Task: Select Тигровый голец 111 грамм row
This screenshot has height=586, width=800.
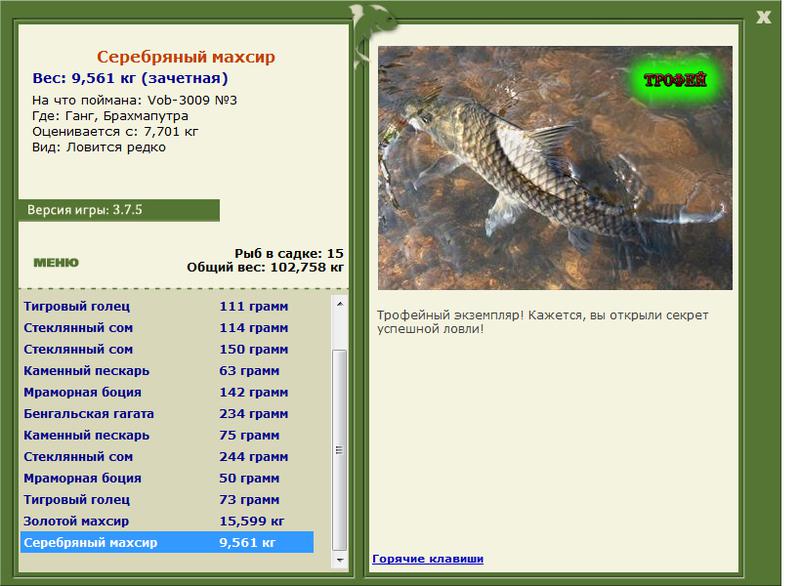Action: coord(167,307)
